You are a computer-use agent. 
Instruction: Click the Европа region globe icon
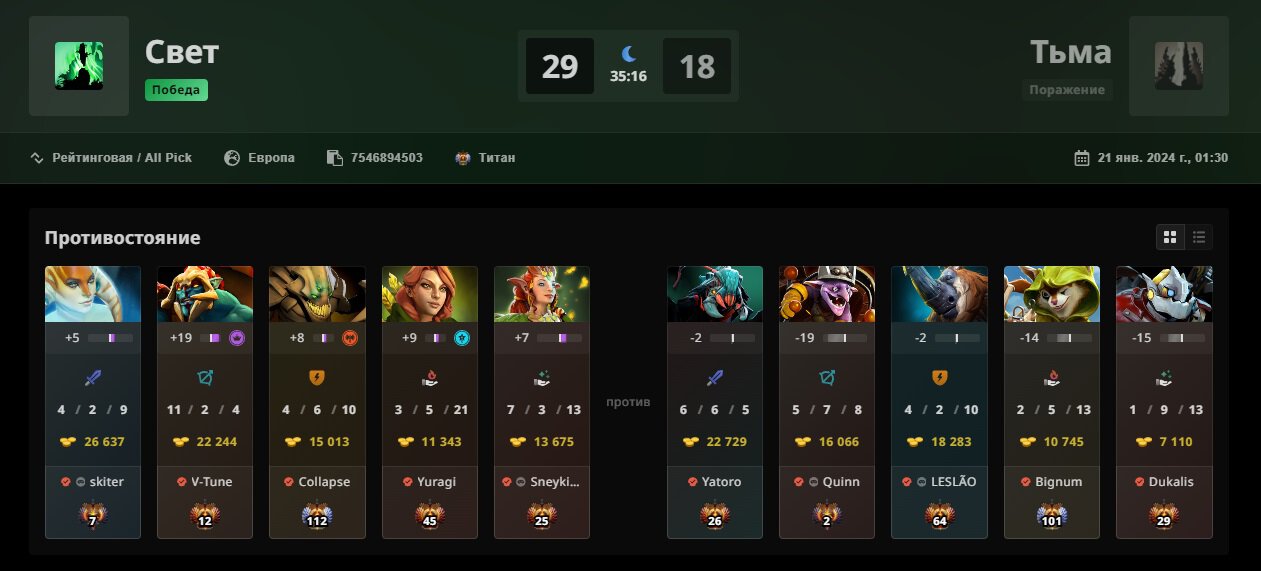(x=232, y=158)
